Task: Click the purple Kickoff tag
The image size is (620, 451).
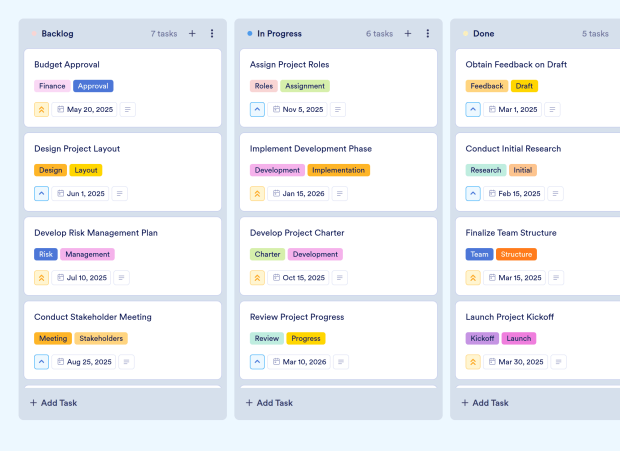Action: (x=482, y=338)
